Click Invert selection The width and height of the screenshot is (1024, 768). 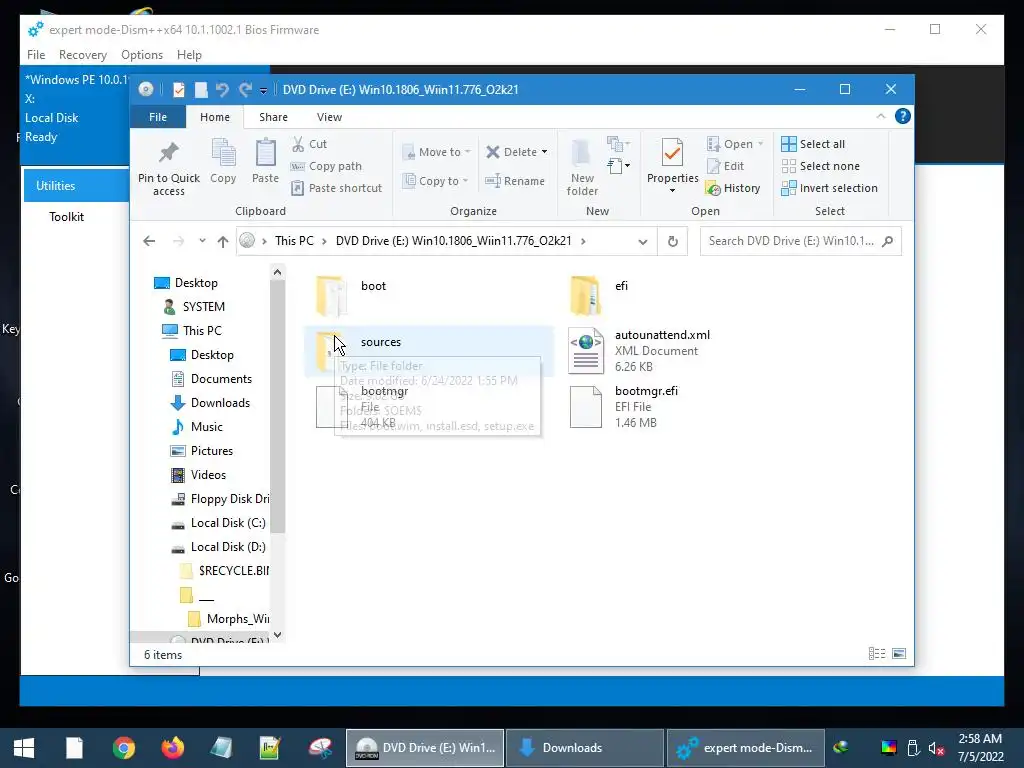(829, 188)
